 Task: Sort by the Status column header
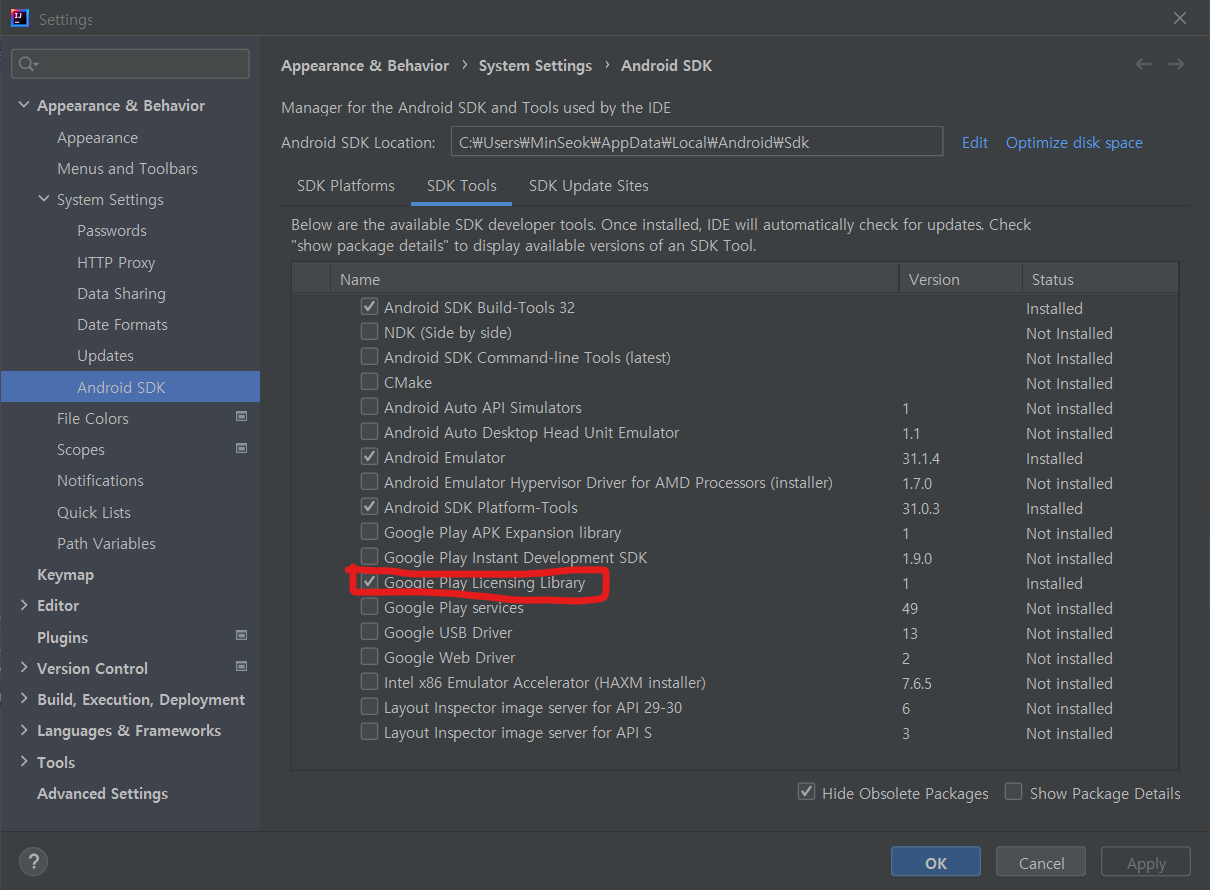[x=1099, y=279]
